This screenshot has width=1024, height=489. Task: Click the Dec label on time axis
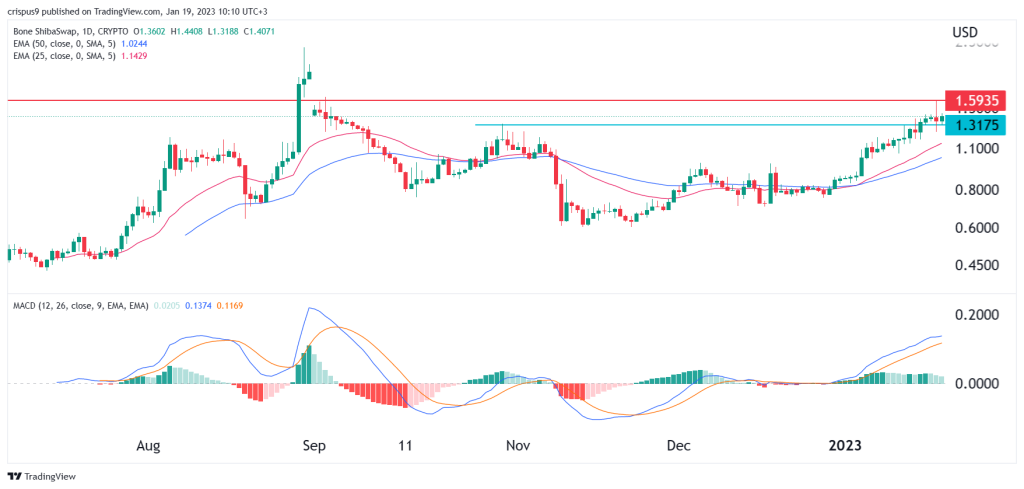click(680, 447)
